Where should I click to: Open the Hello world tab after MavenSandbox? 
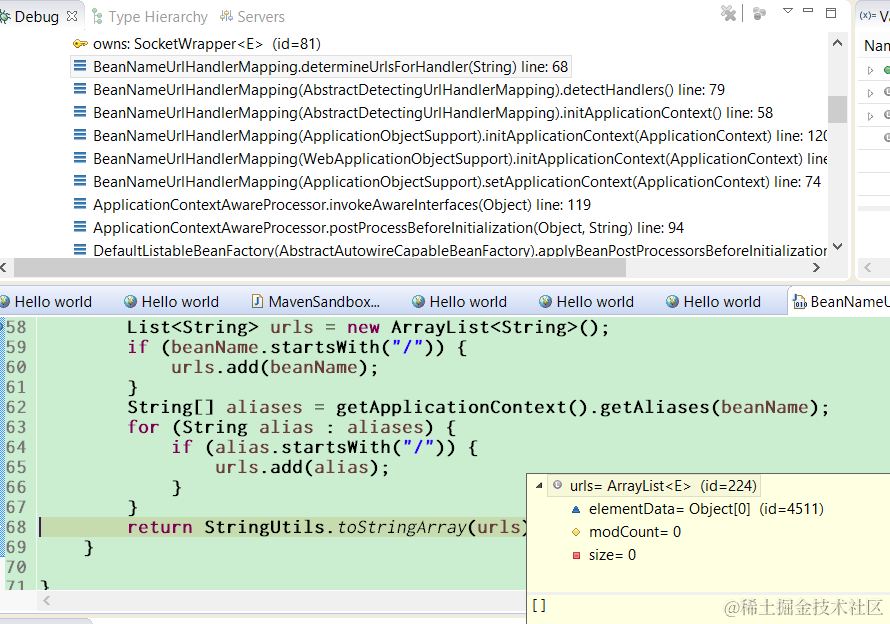pyautogui.click(x=459, y=301)
